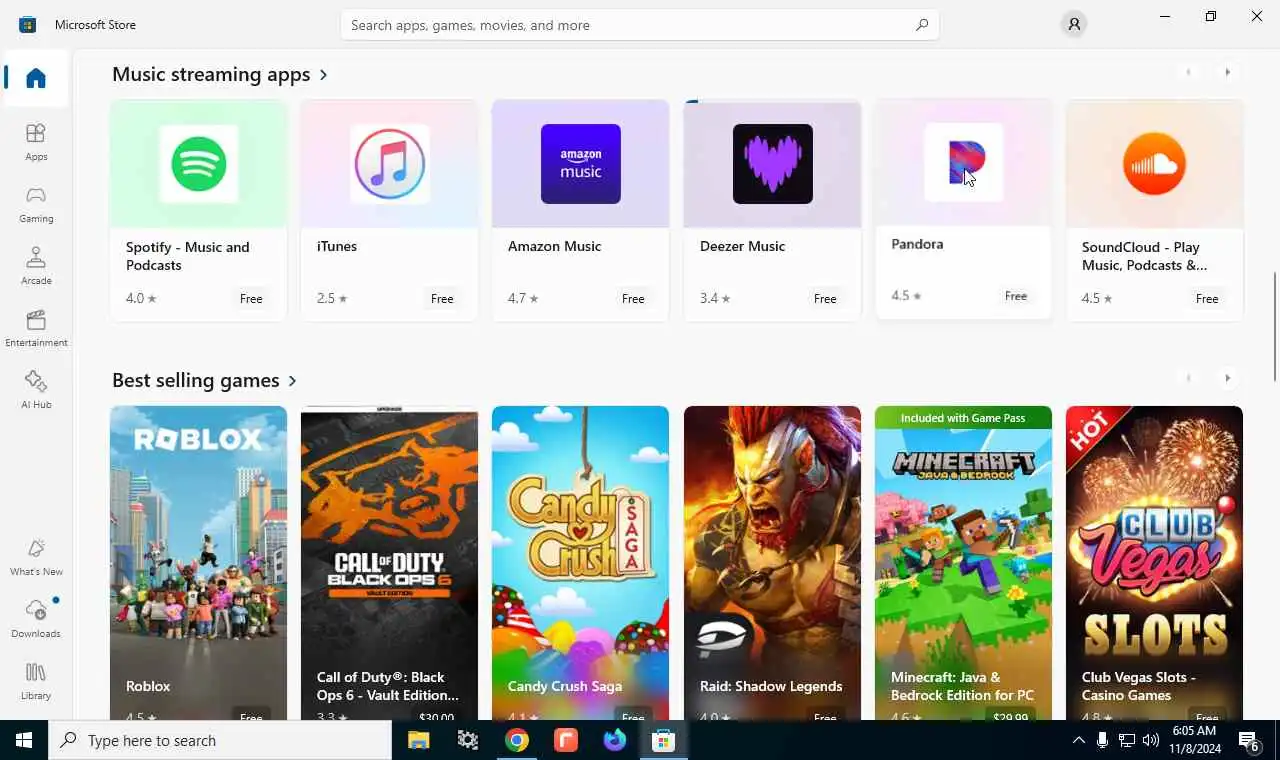The image size is (1280, 760).
Task: Open What's New in sidebar
Action: coord(36,557)
